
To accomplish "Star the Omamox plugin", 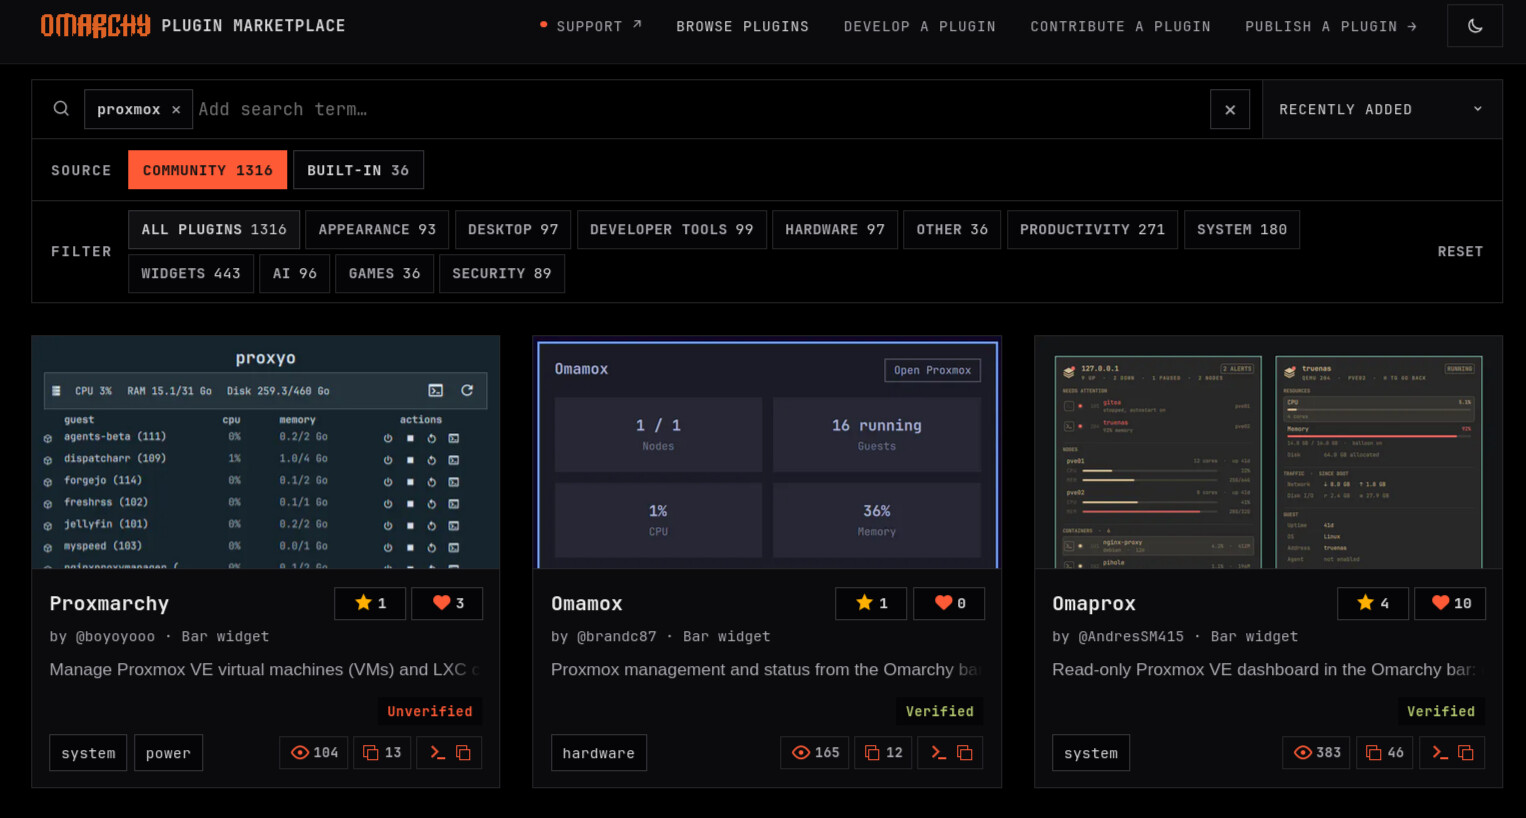I will [871, 603].
